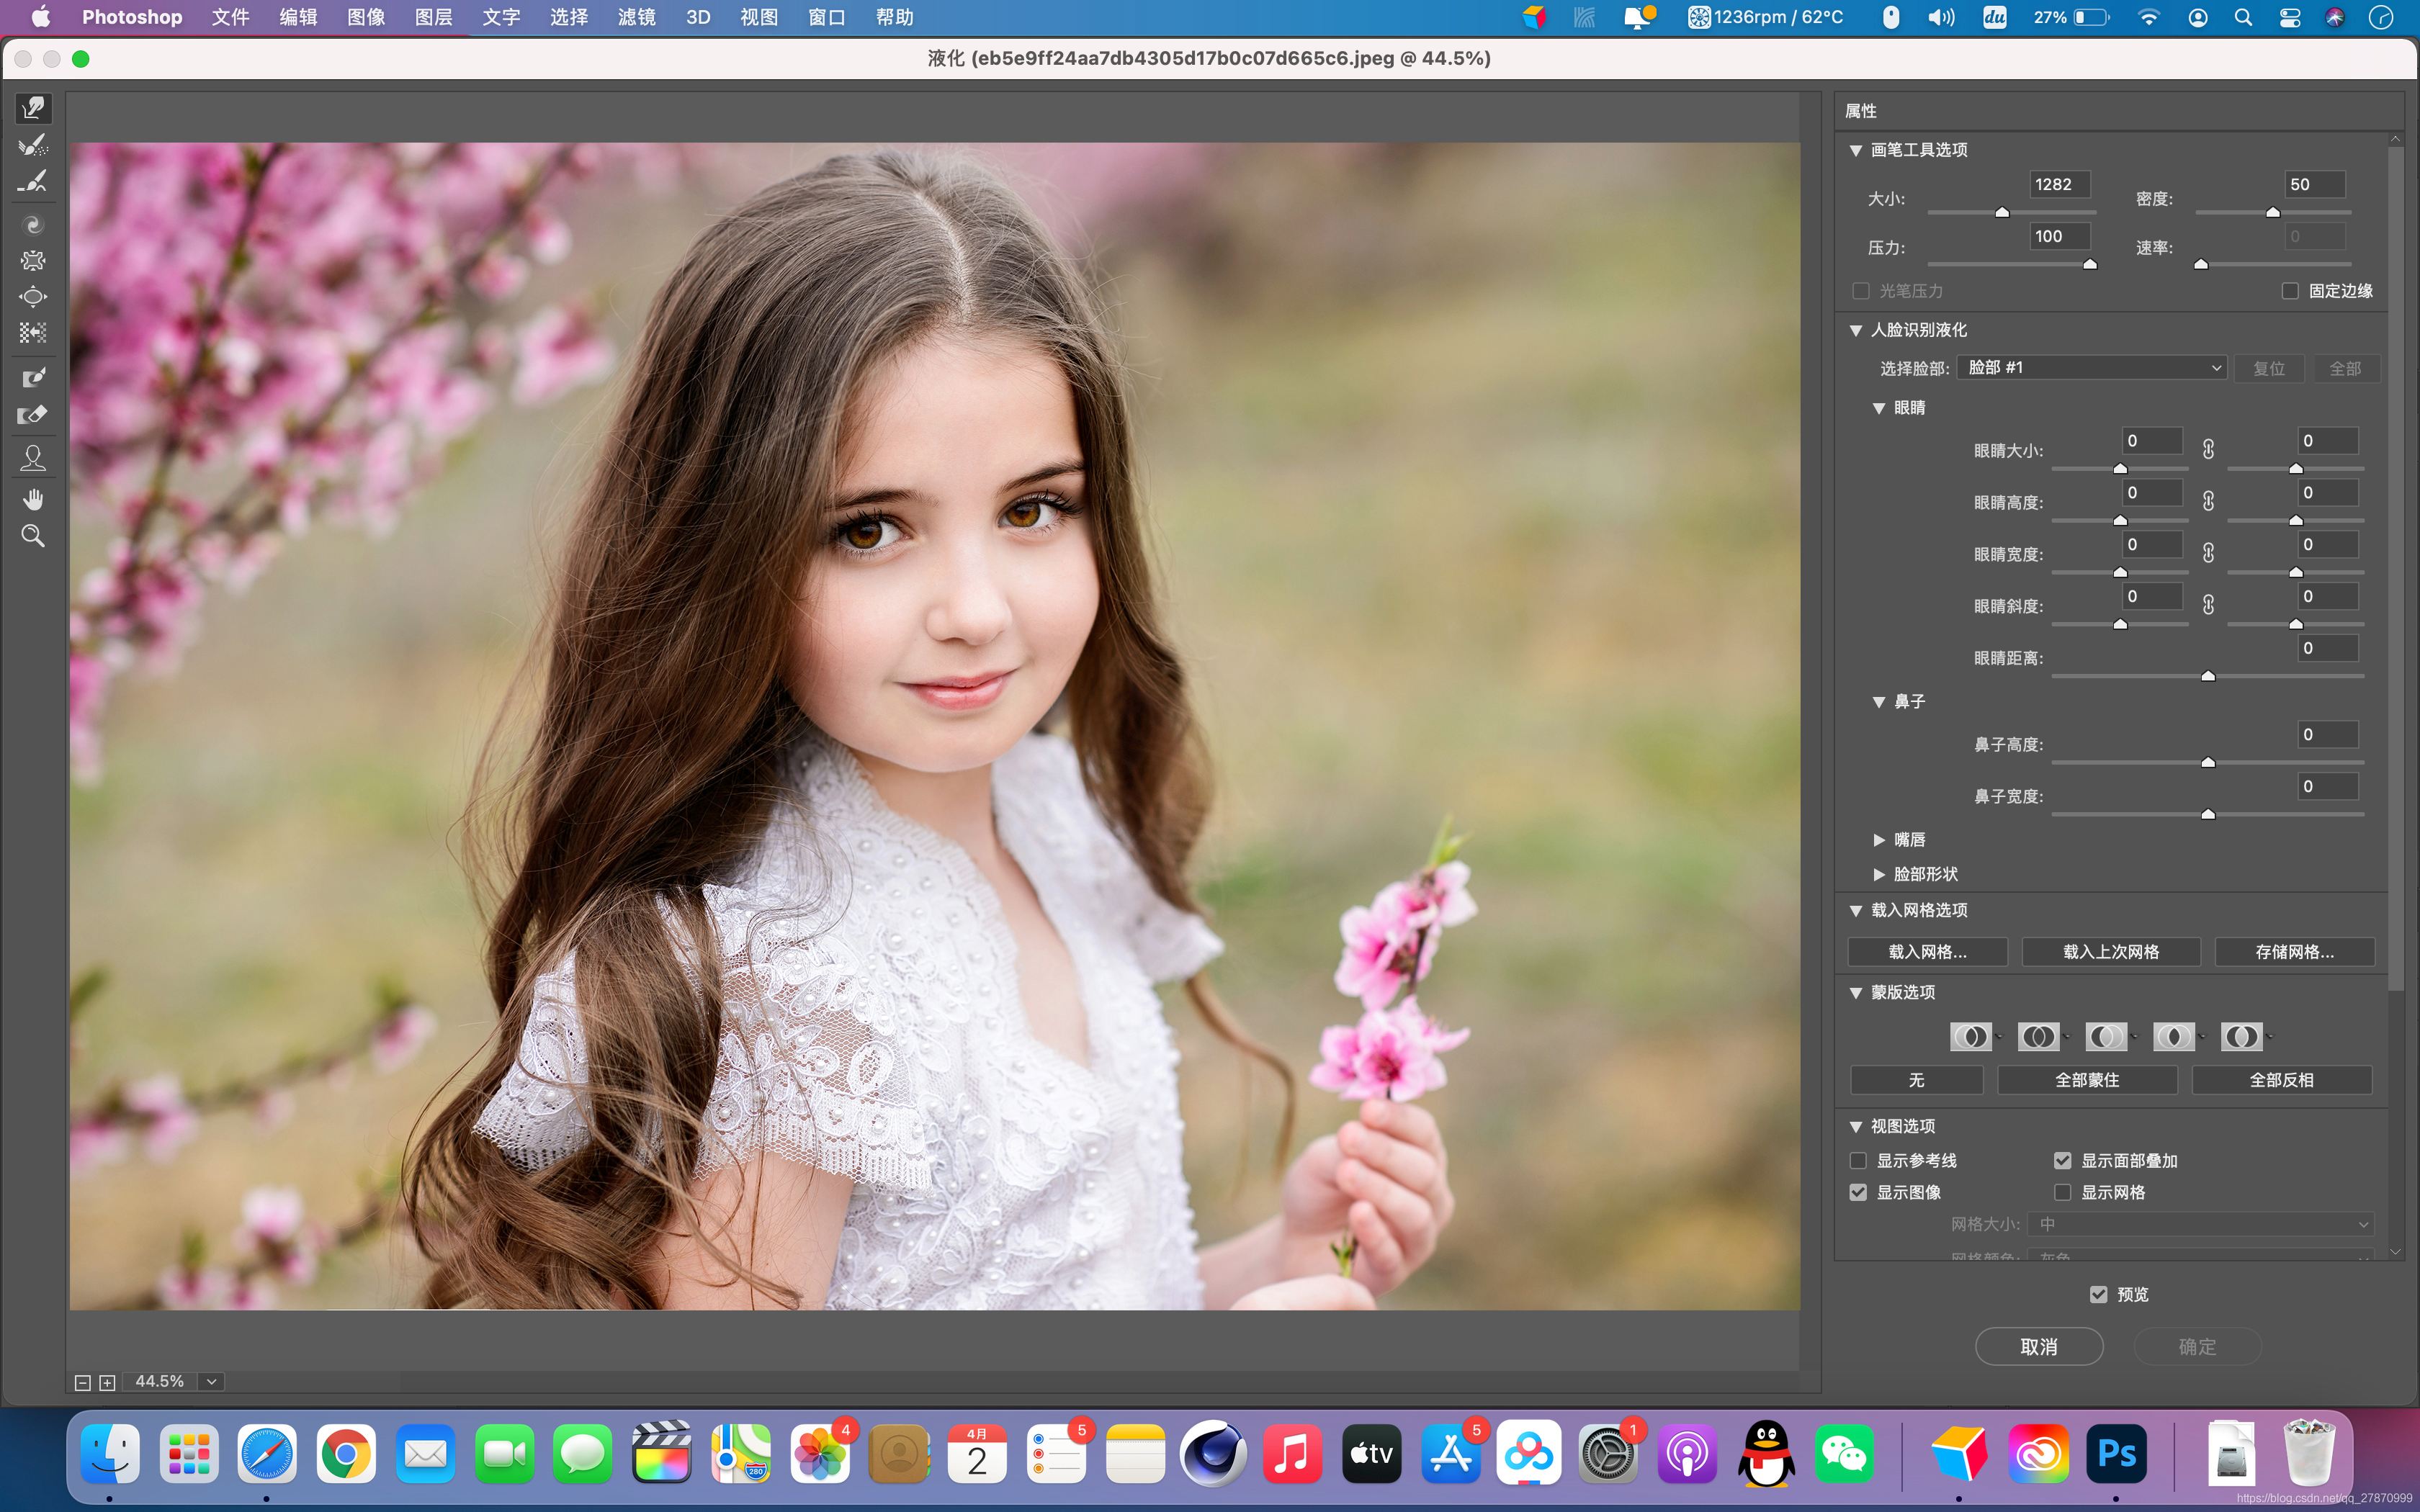This screenshot has height=1512, width=2420.
Task: Click the zoom out minus button
Action: tap(83, 1382)
